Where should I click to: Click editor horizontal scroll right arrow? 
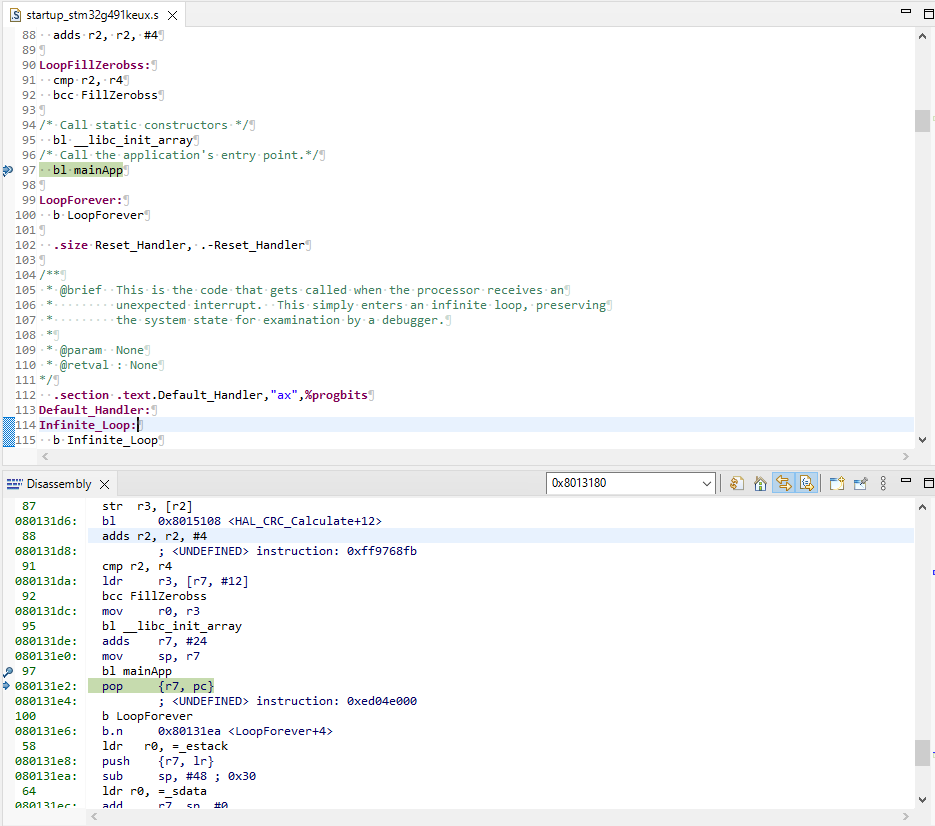click(906, 456)
